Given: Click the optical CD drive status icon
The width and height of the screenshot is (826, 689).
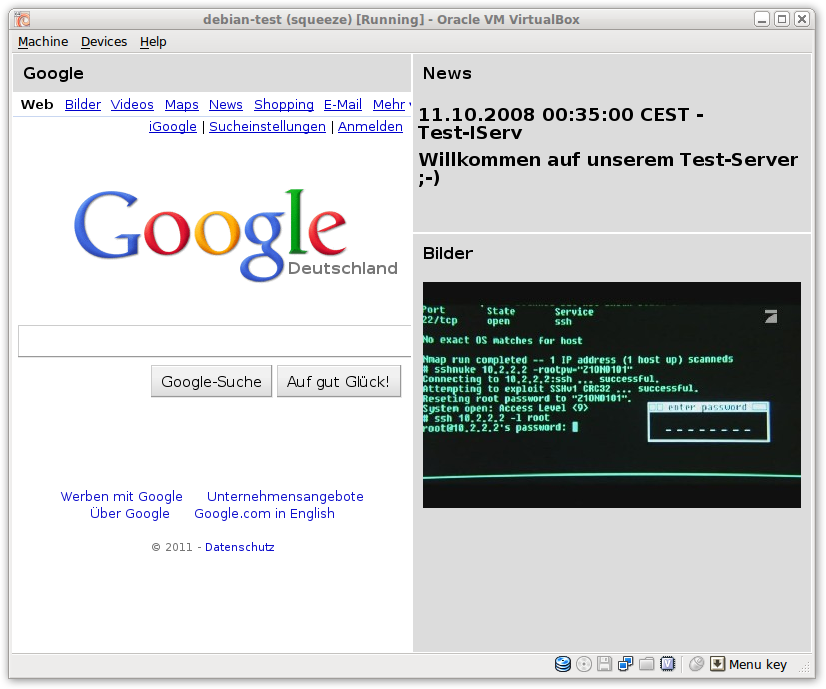Looking at the screenshot, I should [584, 664].
